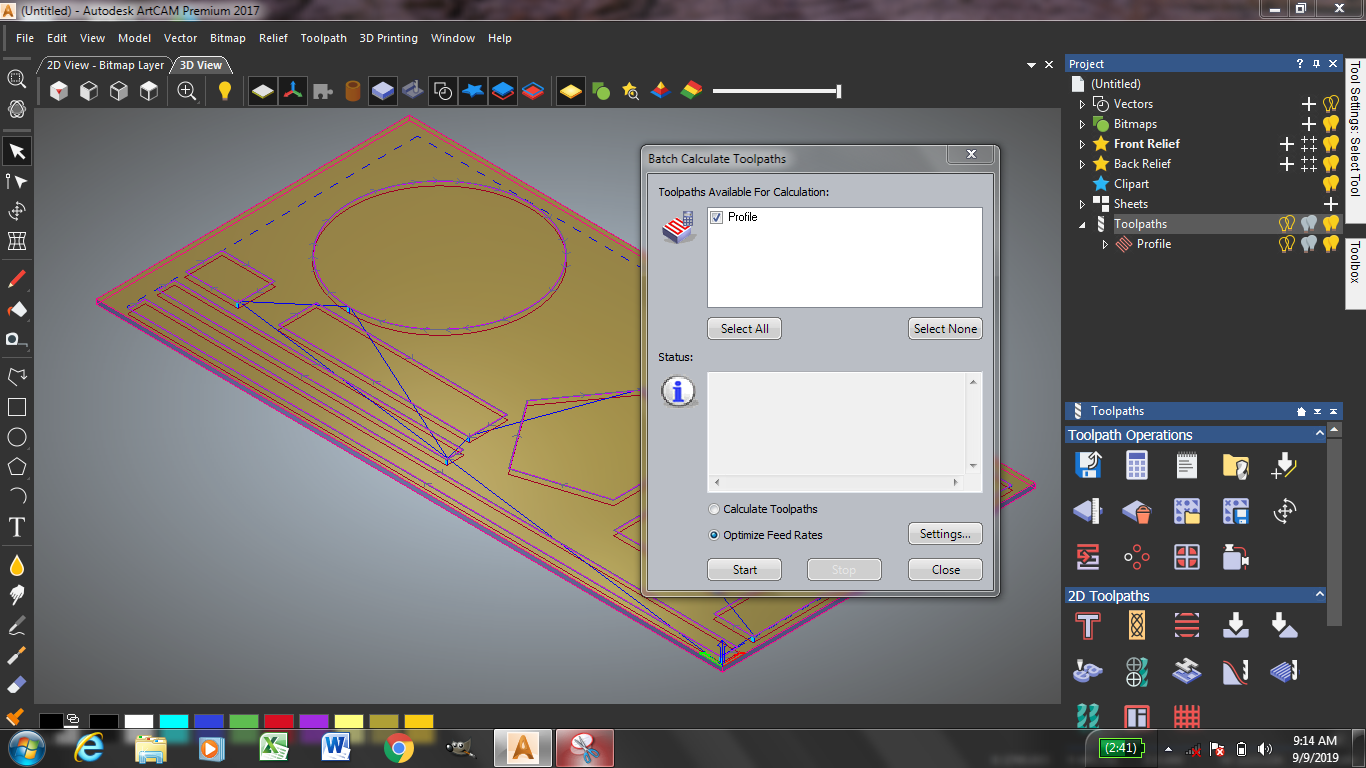Choose the Create Circle tool

(x=17, y=437)
